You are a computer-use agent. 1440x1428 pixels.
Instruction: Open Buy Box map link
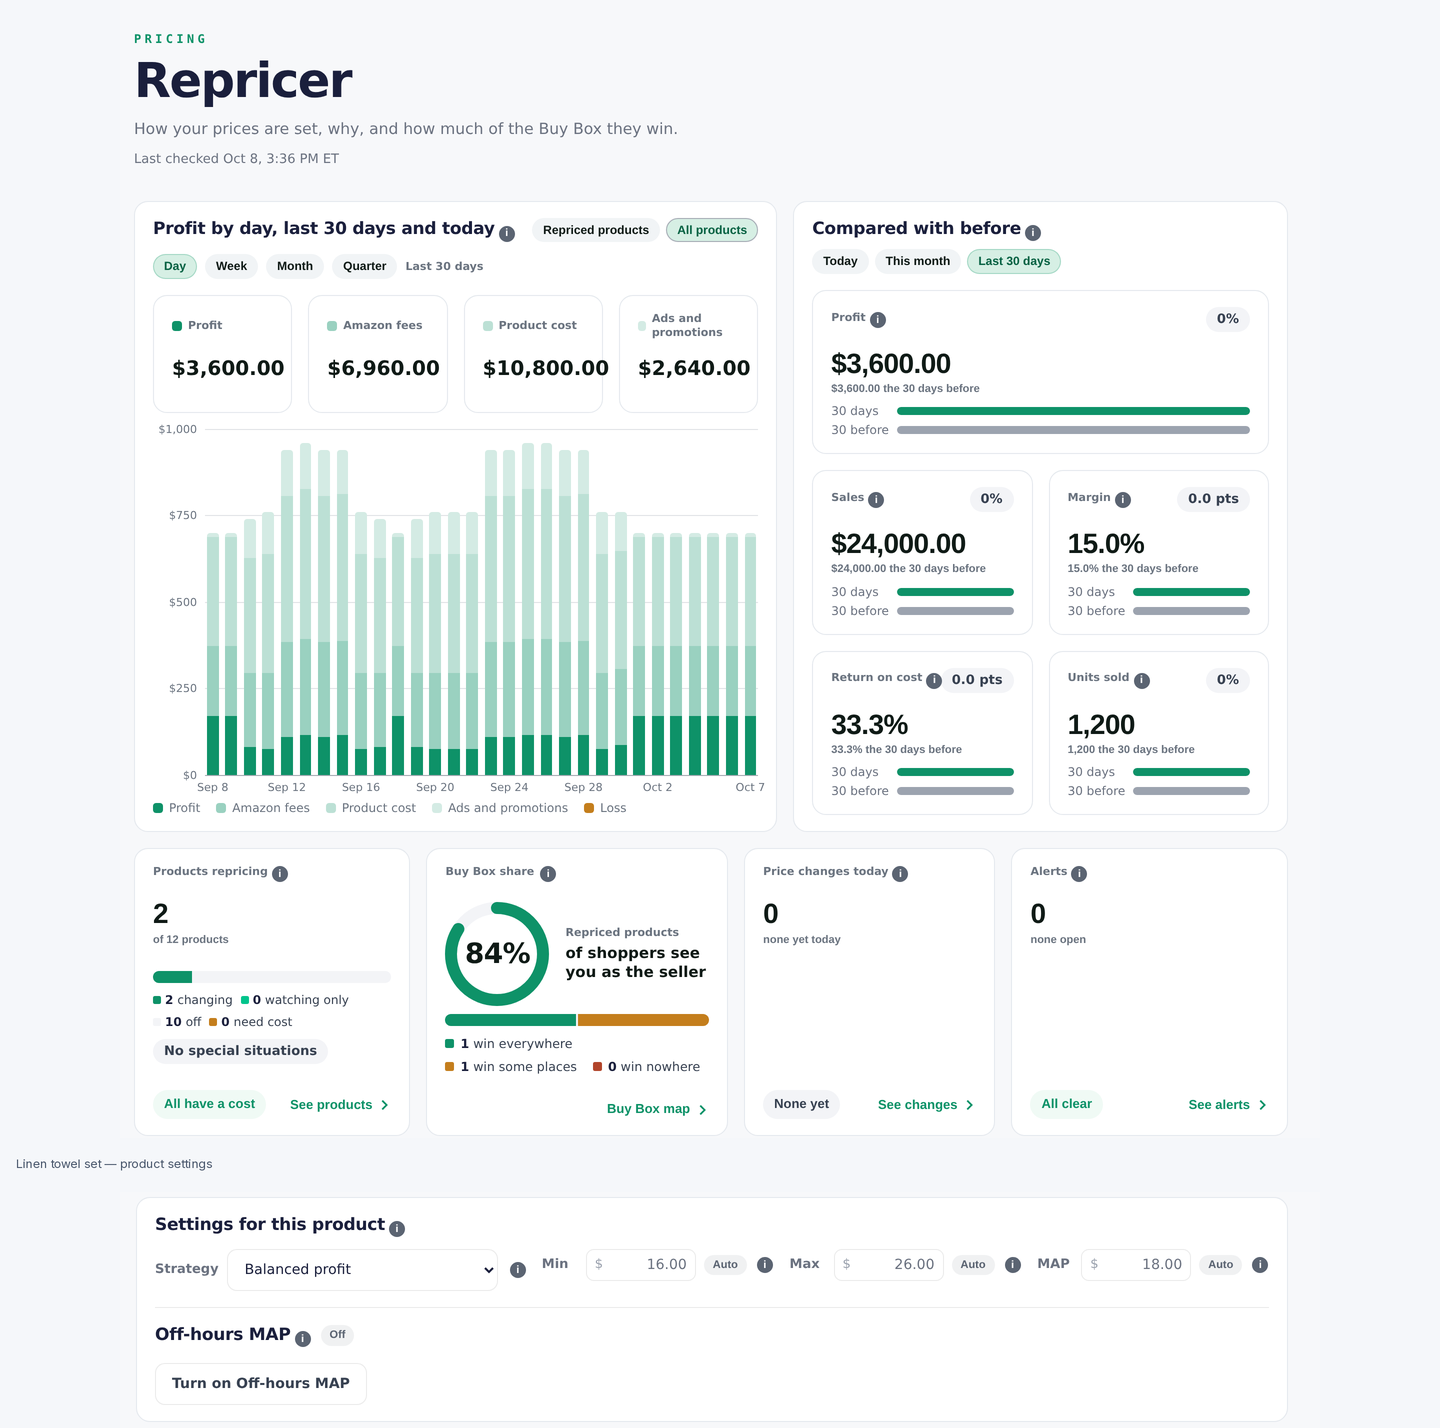click(657, 1110)
